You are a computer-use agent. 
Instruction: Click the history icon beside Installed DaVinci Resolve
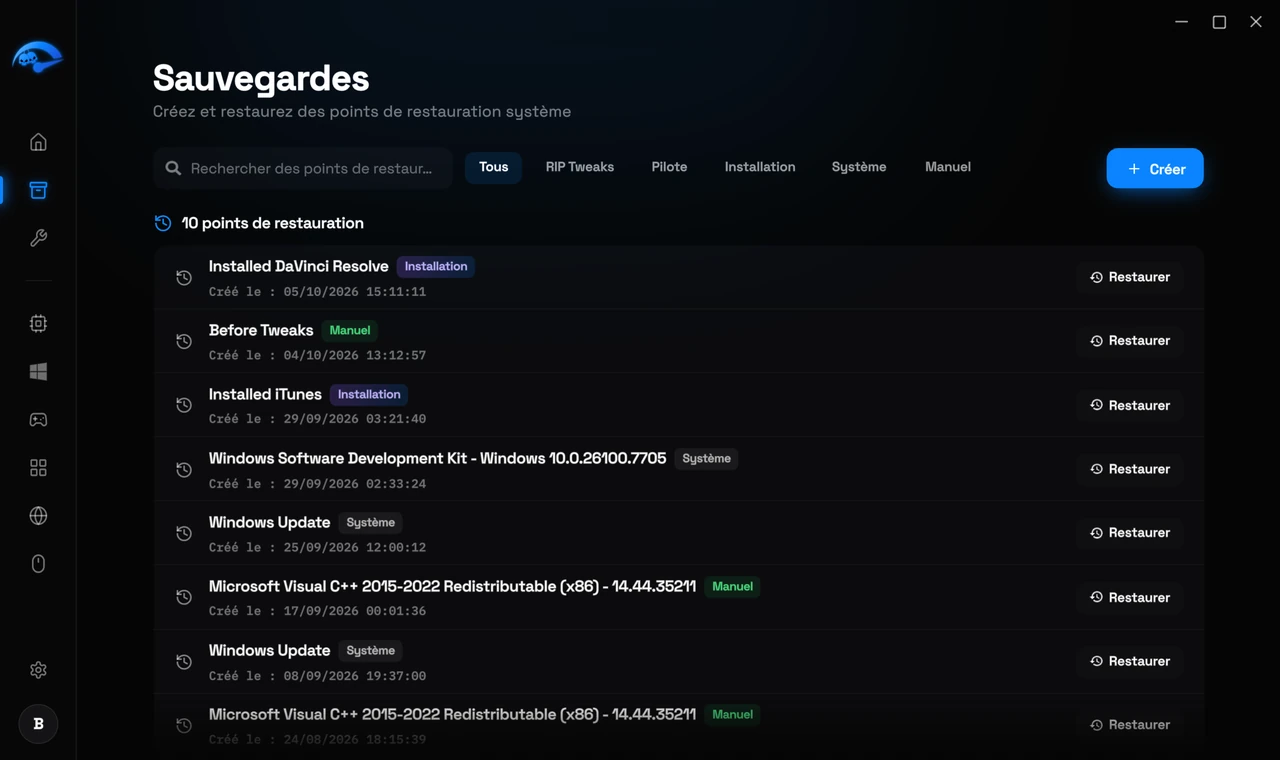(x=184, y=277)
